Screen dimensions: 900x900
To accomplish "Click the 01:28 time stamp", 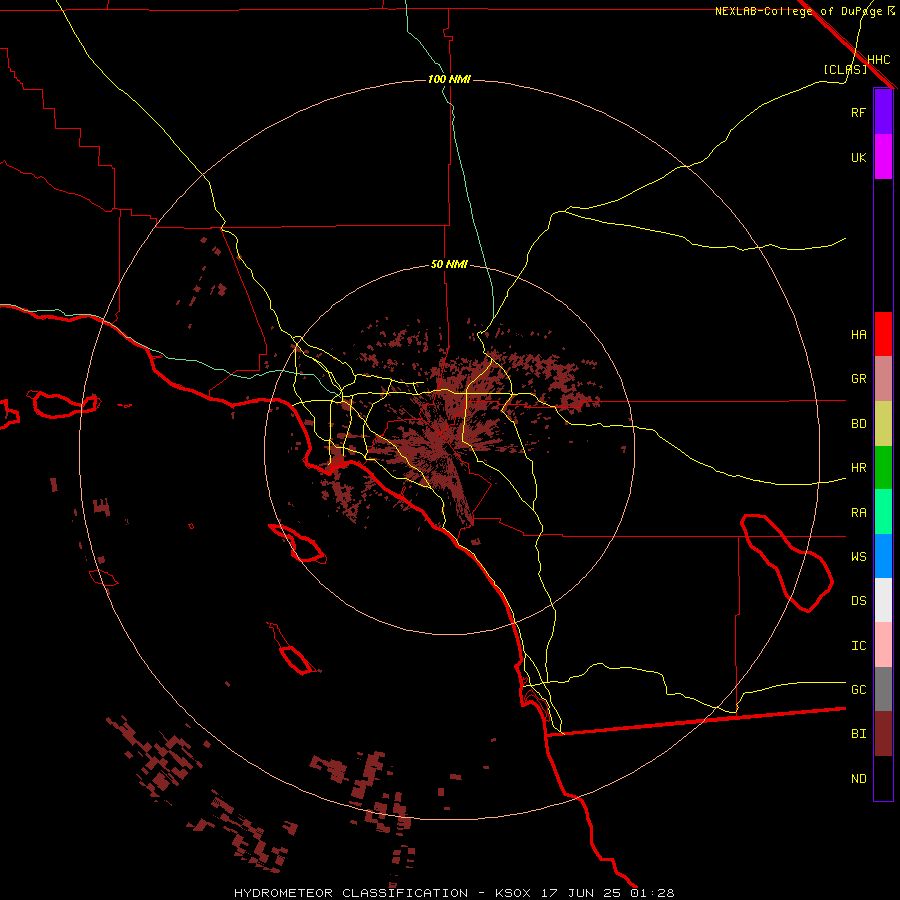I will coord(652,893).
